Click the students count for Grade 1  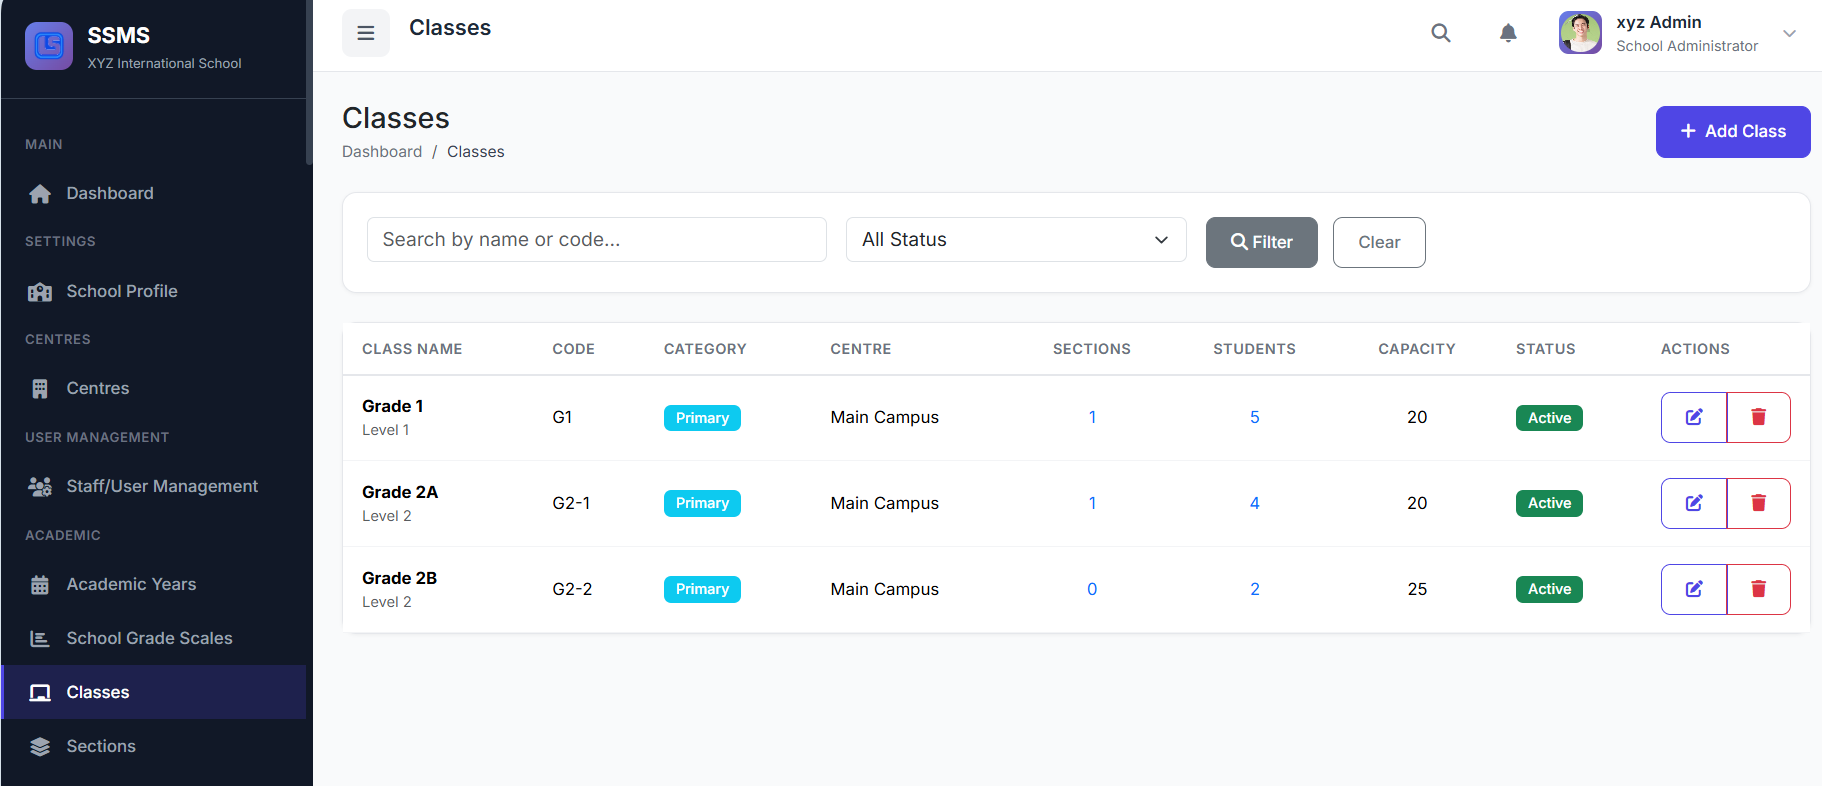tap(1254, 417)
